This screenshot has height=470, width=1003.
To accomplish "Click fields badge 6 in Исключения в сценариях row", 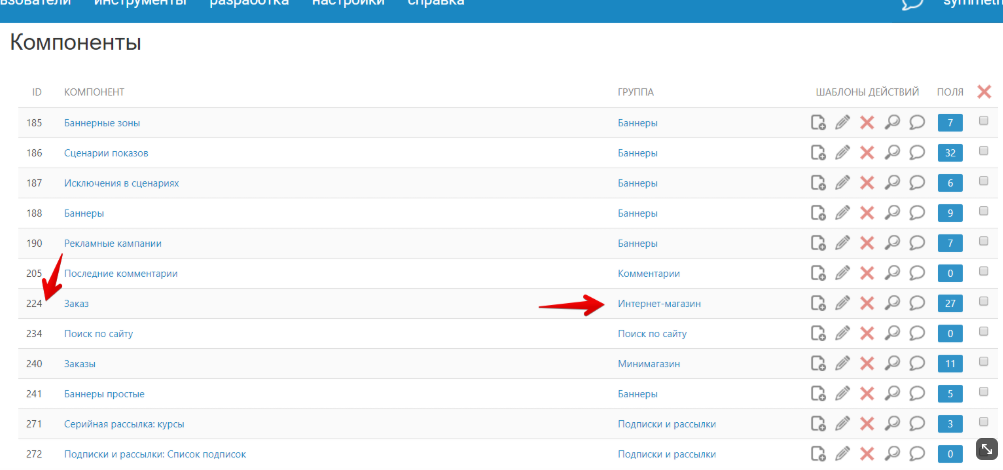I will [x=950, y=183].
